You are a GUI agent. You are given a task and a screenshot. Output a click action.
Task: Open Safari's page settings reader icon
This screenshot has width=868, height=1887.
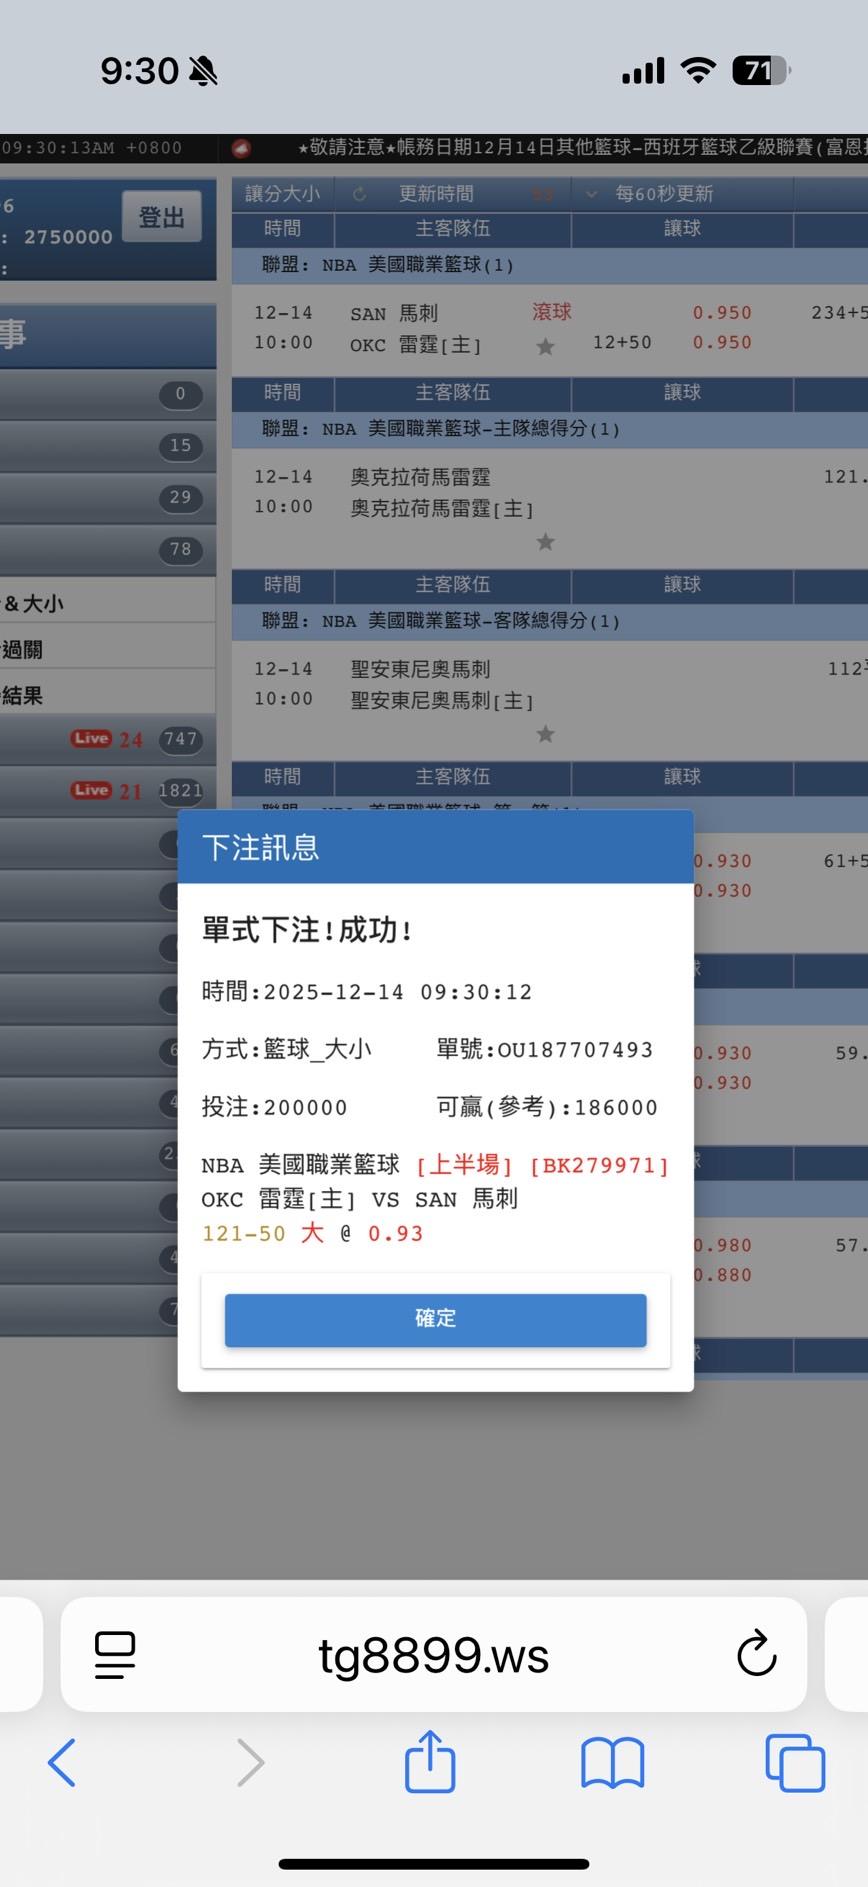click(x=115, y=1654)
